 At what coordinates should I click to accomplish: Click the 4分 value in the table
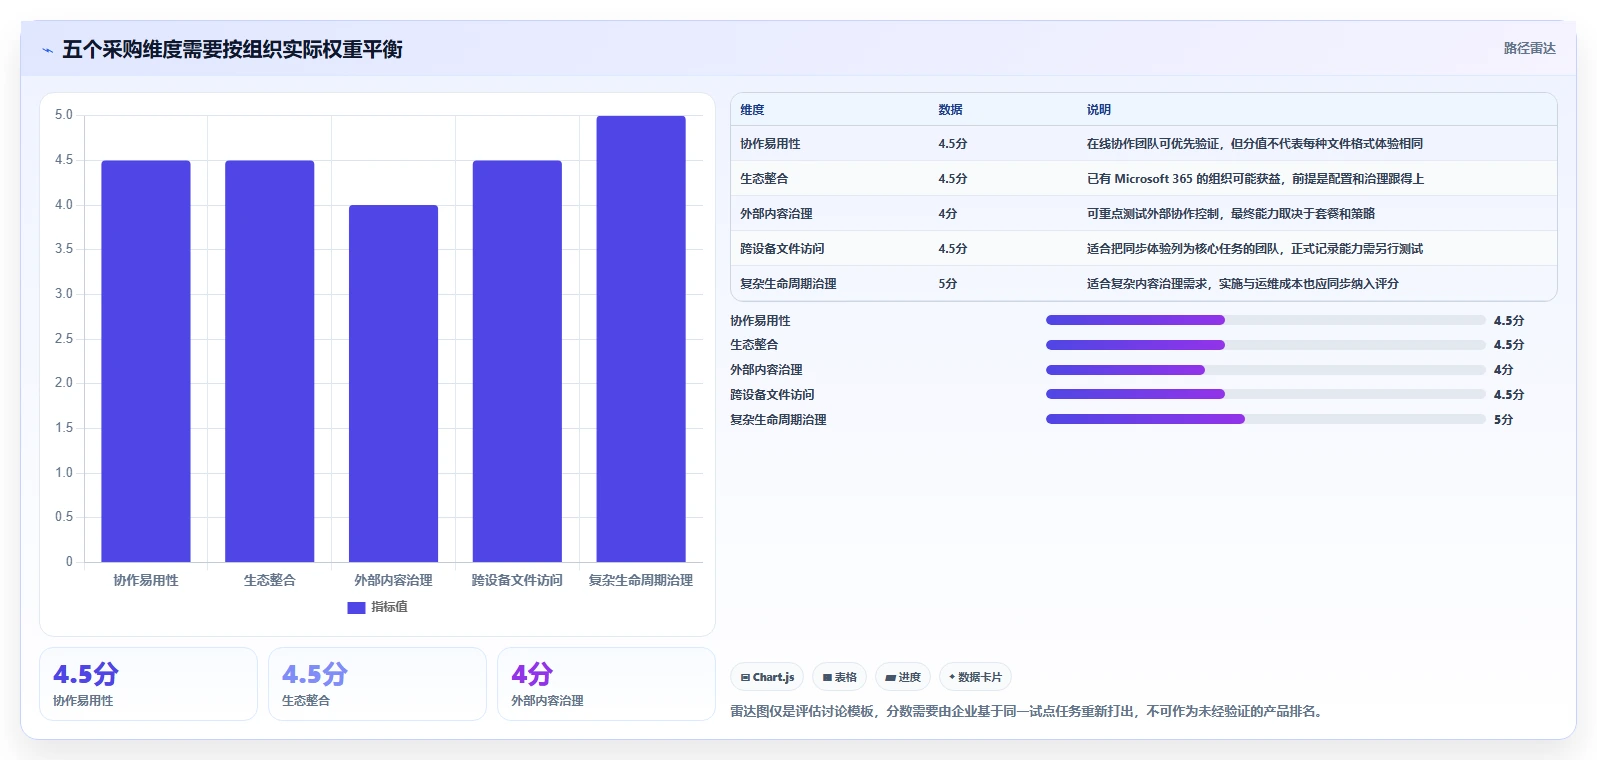coord(947,214)
